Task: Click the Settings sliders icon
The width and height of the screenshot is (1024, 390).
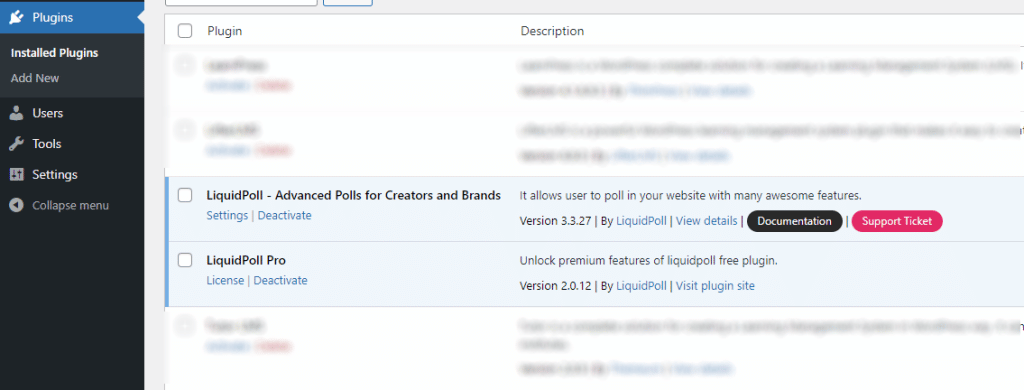Action: click(x=17, y=174)
